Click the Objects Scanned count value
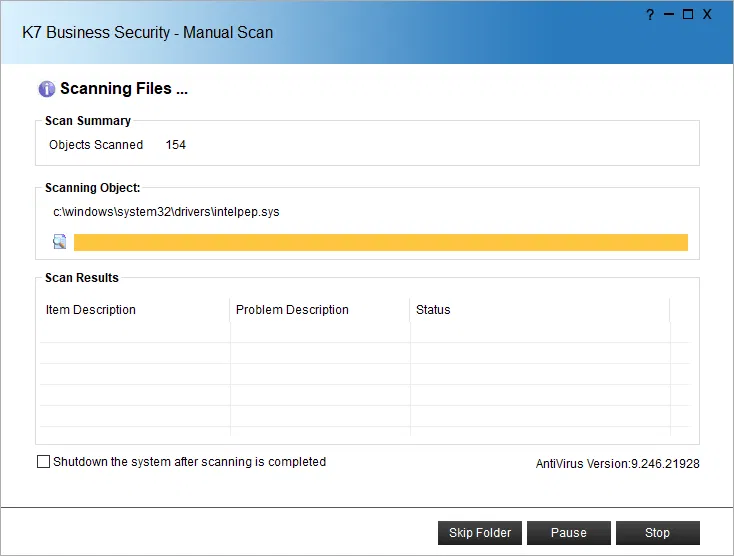Screen dimensions: 734x556 coord(176,145)
